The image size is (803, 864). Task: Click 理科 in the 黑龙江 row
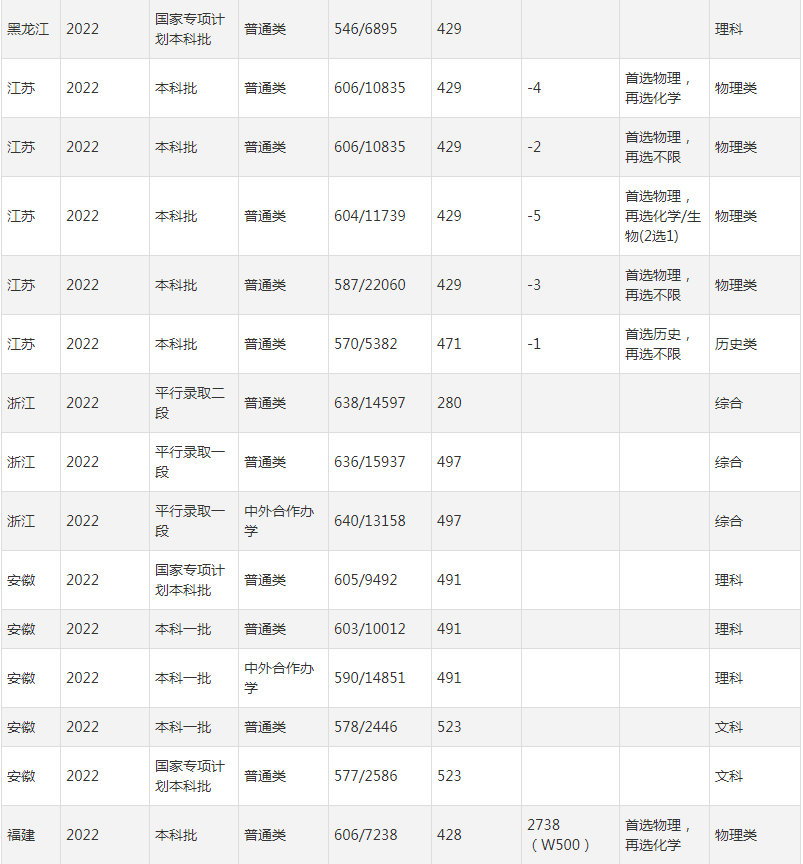pos(729,29)
